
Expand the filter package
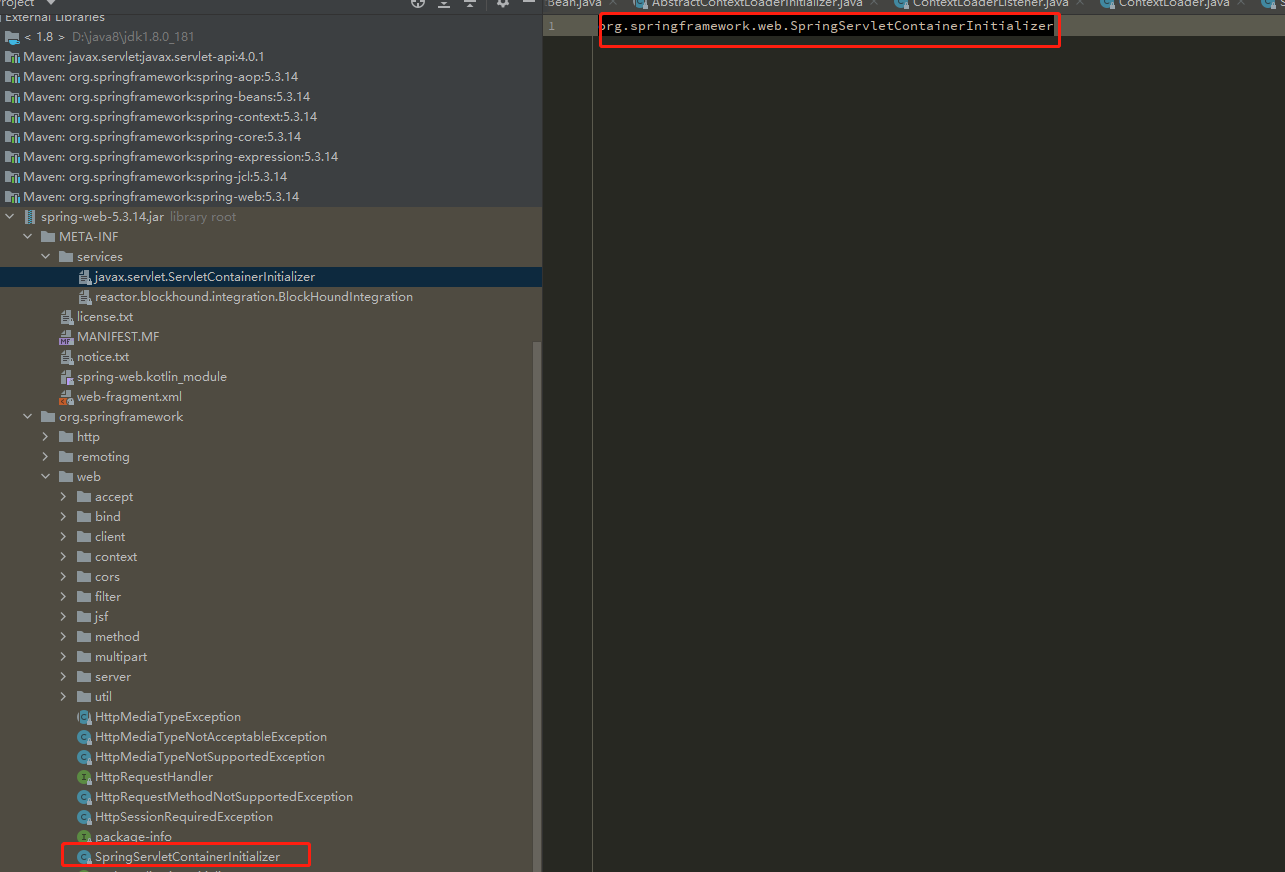coord(64,597)
